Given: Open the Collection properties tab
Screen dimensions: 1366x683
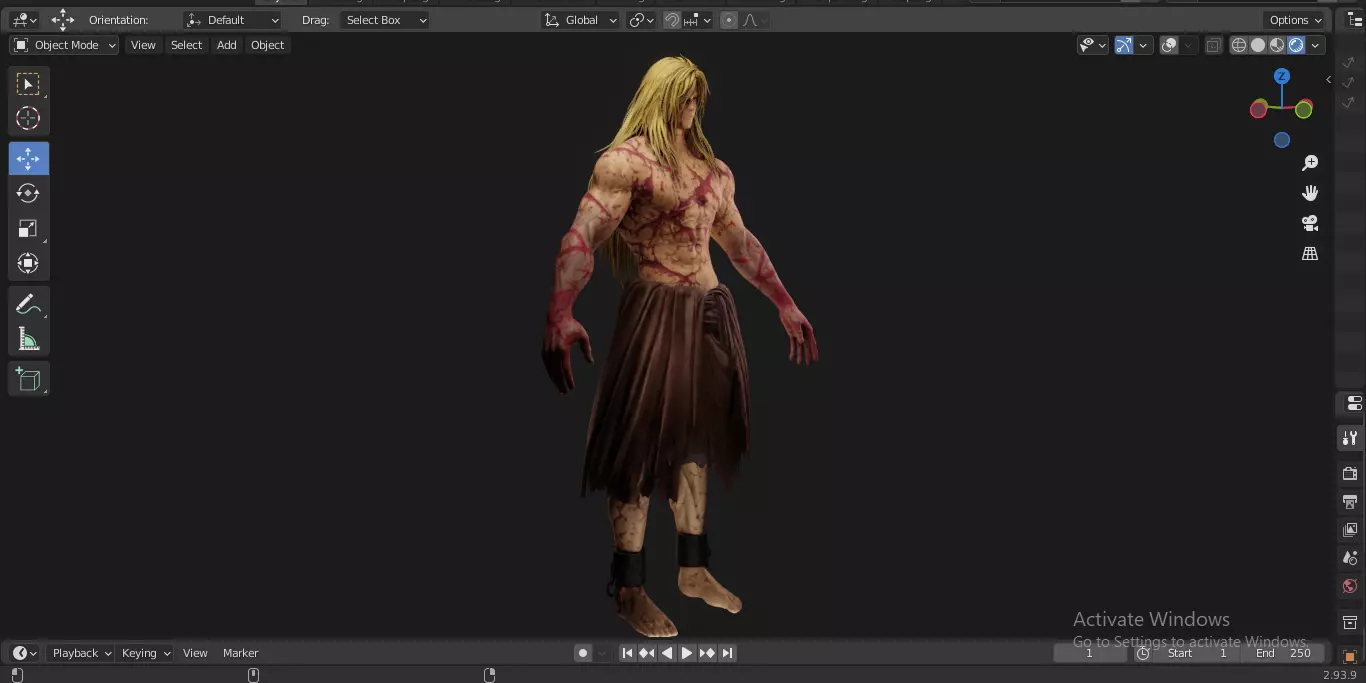Looking at the screenshot, I should click(1351, 623).
